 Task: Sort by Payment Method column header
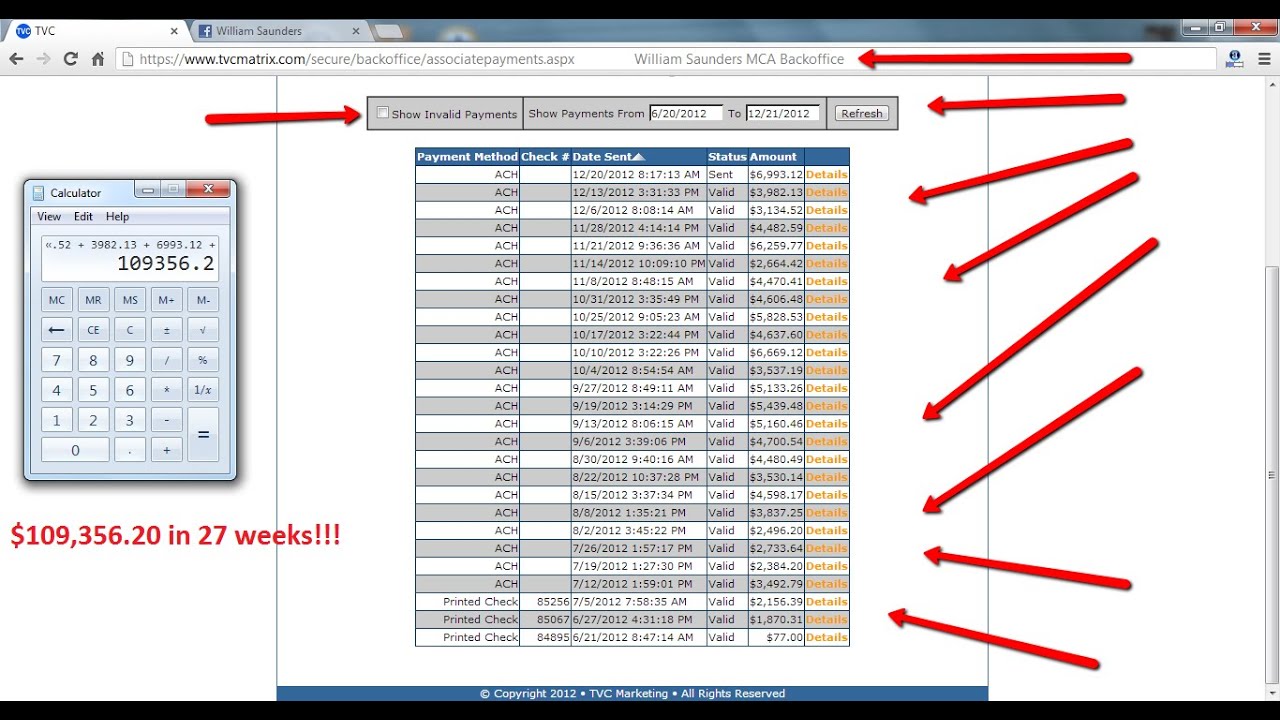click(467, 157)
